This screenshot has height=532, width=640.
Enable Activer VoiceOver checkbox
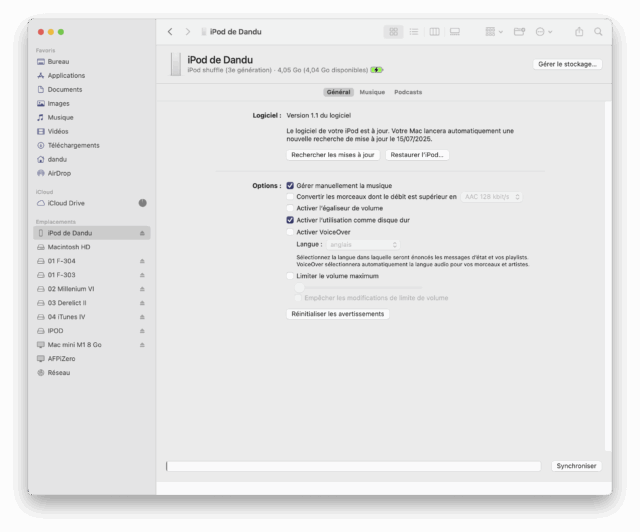290,232
